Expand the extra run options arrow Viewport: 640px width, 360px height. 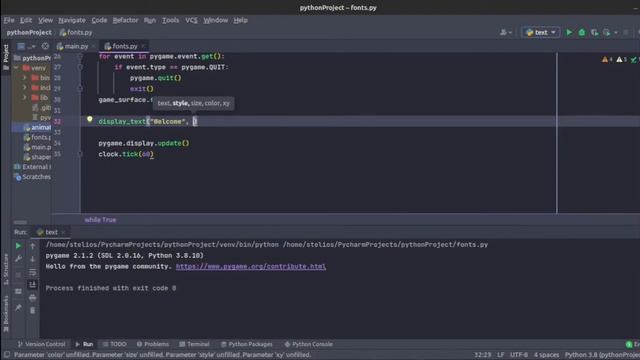[616, 32]
